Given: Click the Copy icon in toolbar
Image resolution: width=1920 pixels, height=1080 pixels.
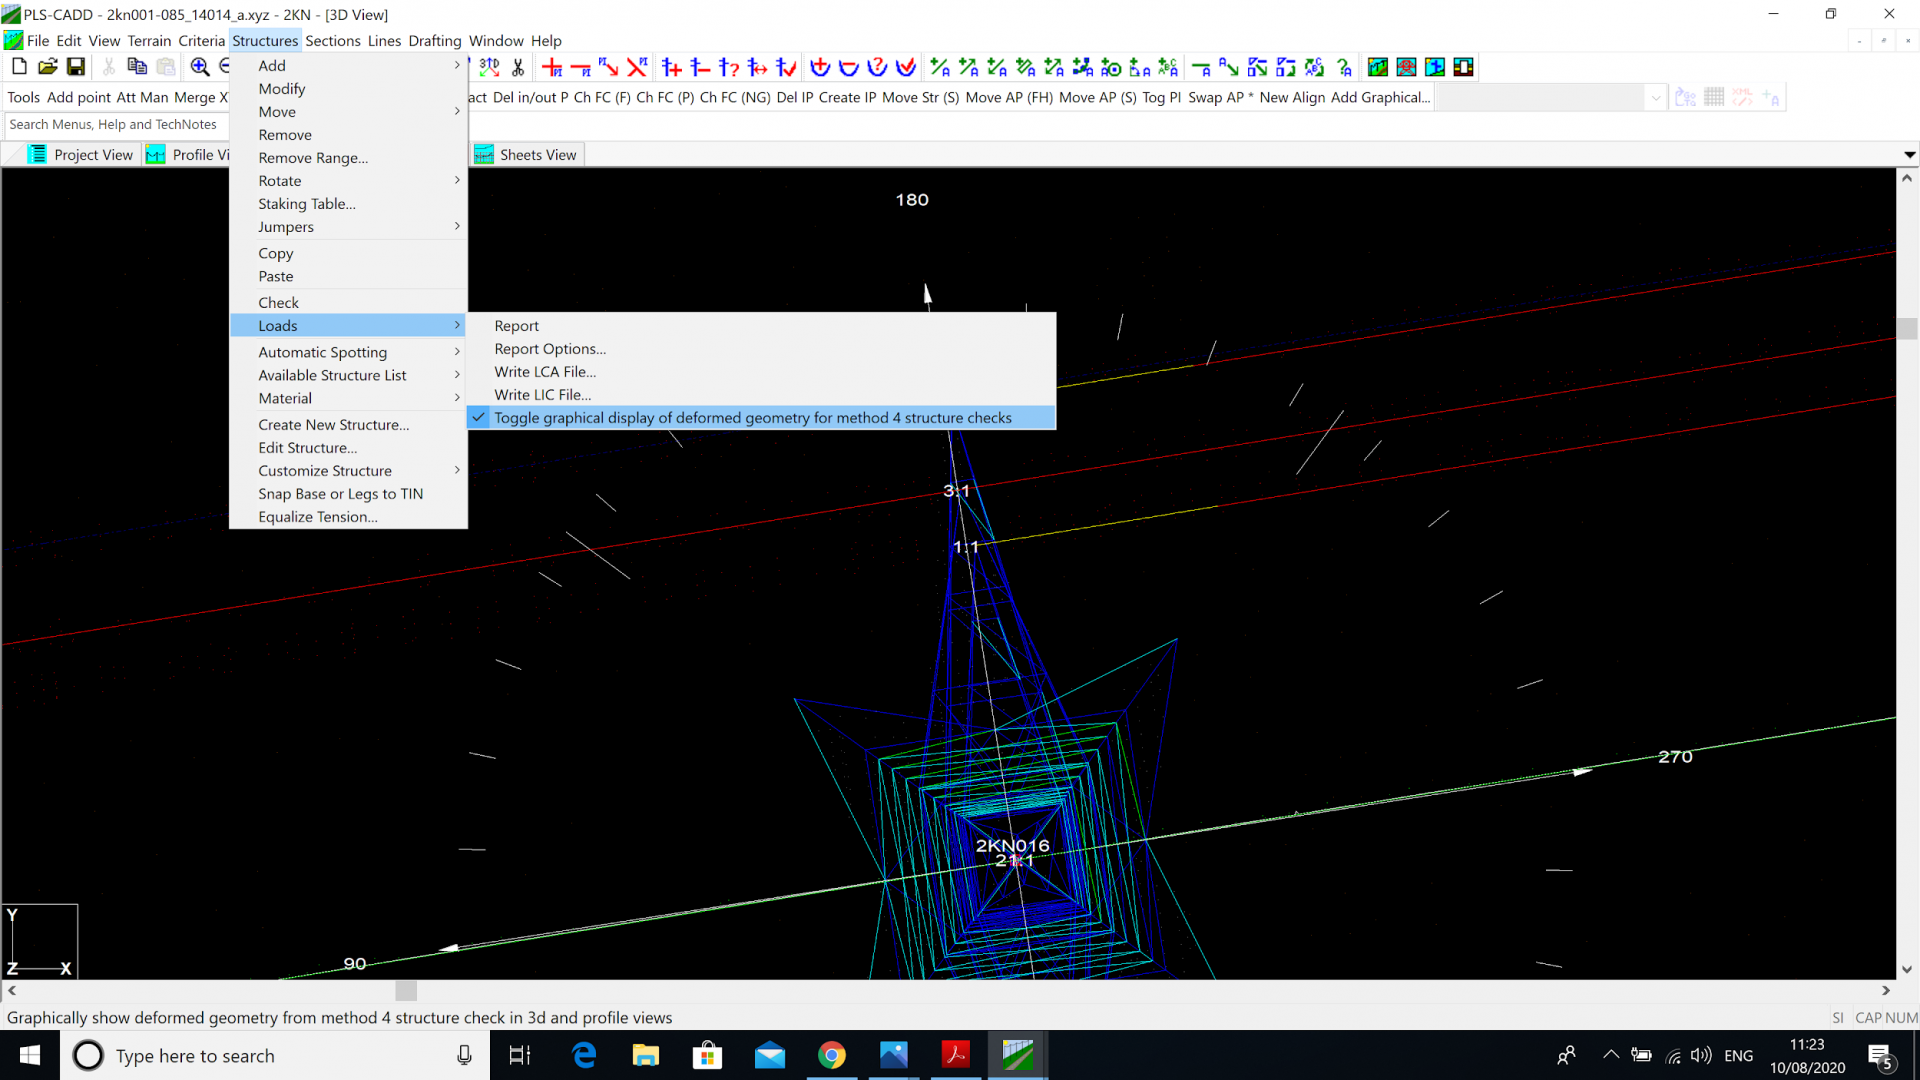Looking at the screenshot, I should [137, 67].
